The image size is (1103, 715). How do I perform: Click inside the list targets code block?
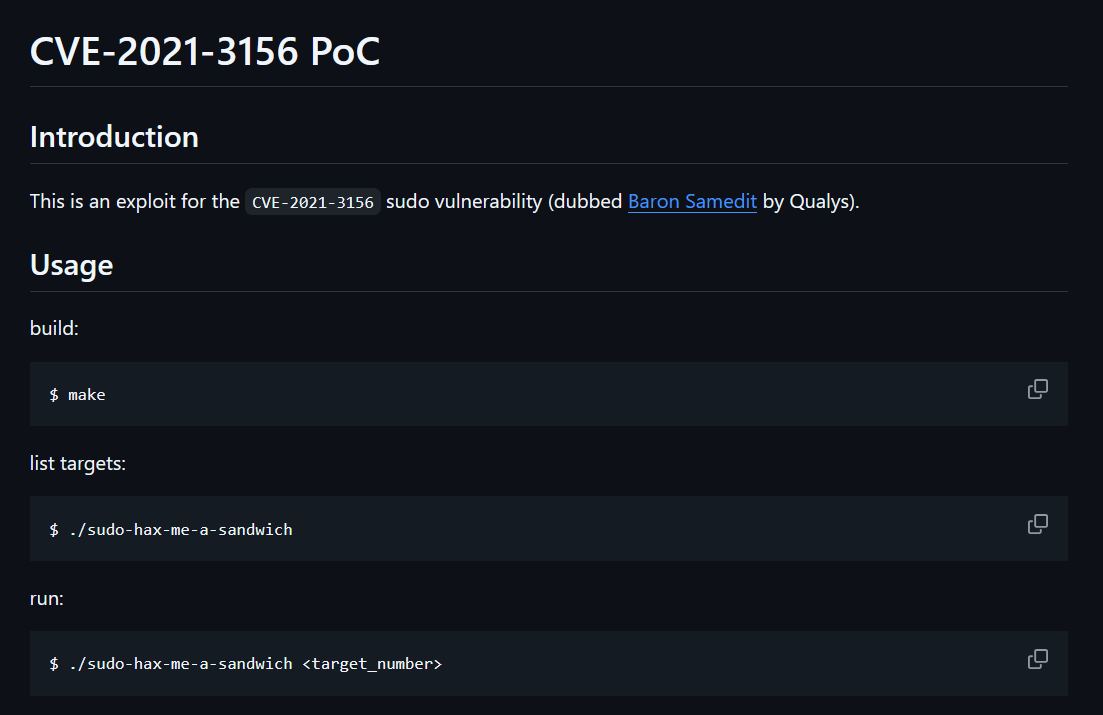click(x=549, y=529)
